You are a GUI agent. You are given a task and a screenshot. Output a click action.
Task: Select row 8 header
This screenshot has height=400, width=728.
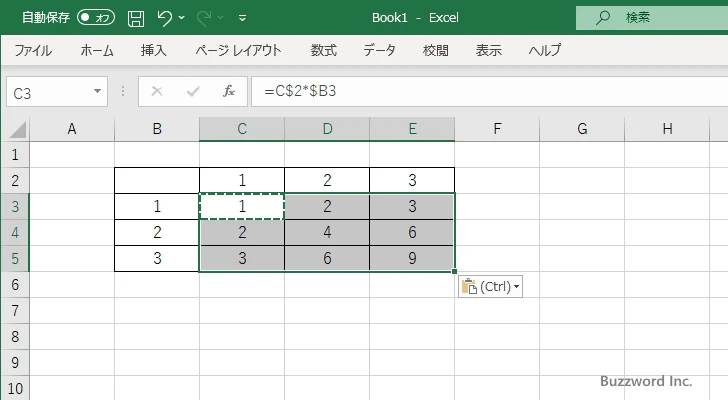click(x=15, y=336)
